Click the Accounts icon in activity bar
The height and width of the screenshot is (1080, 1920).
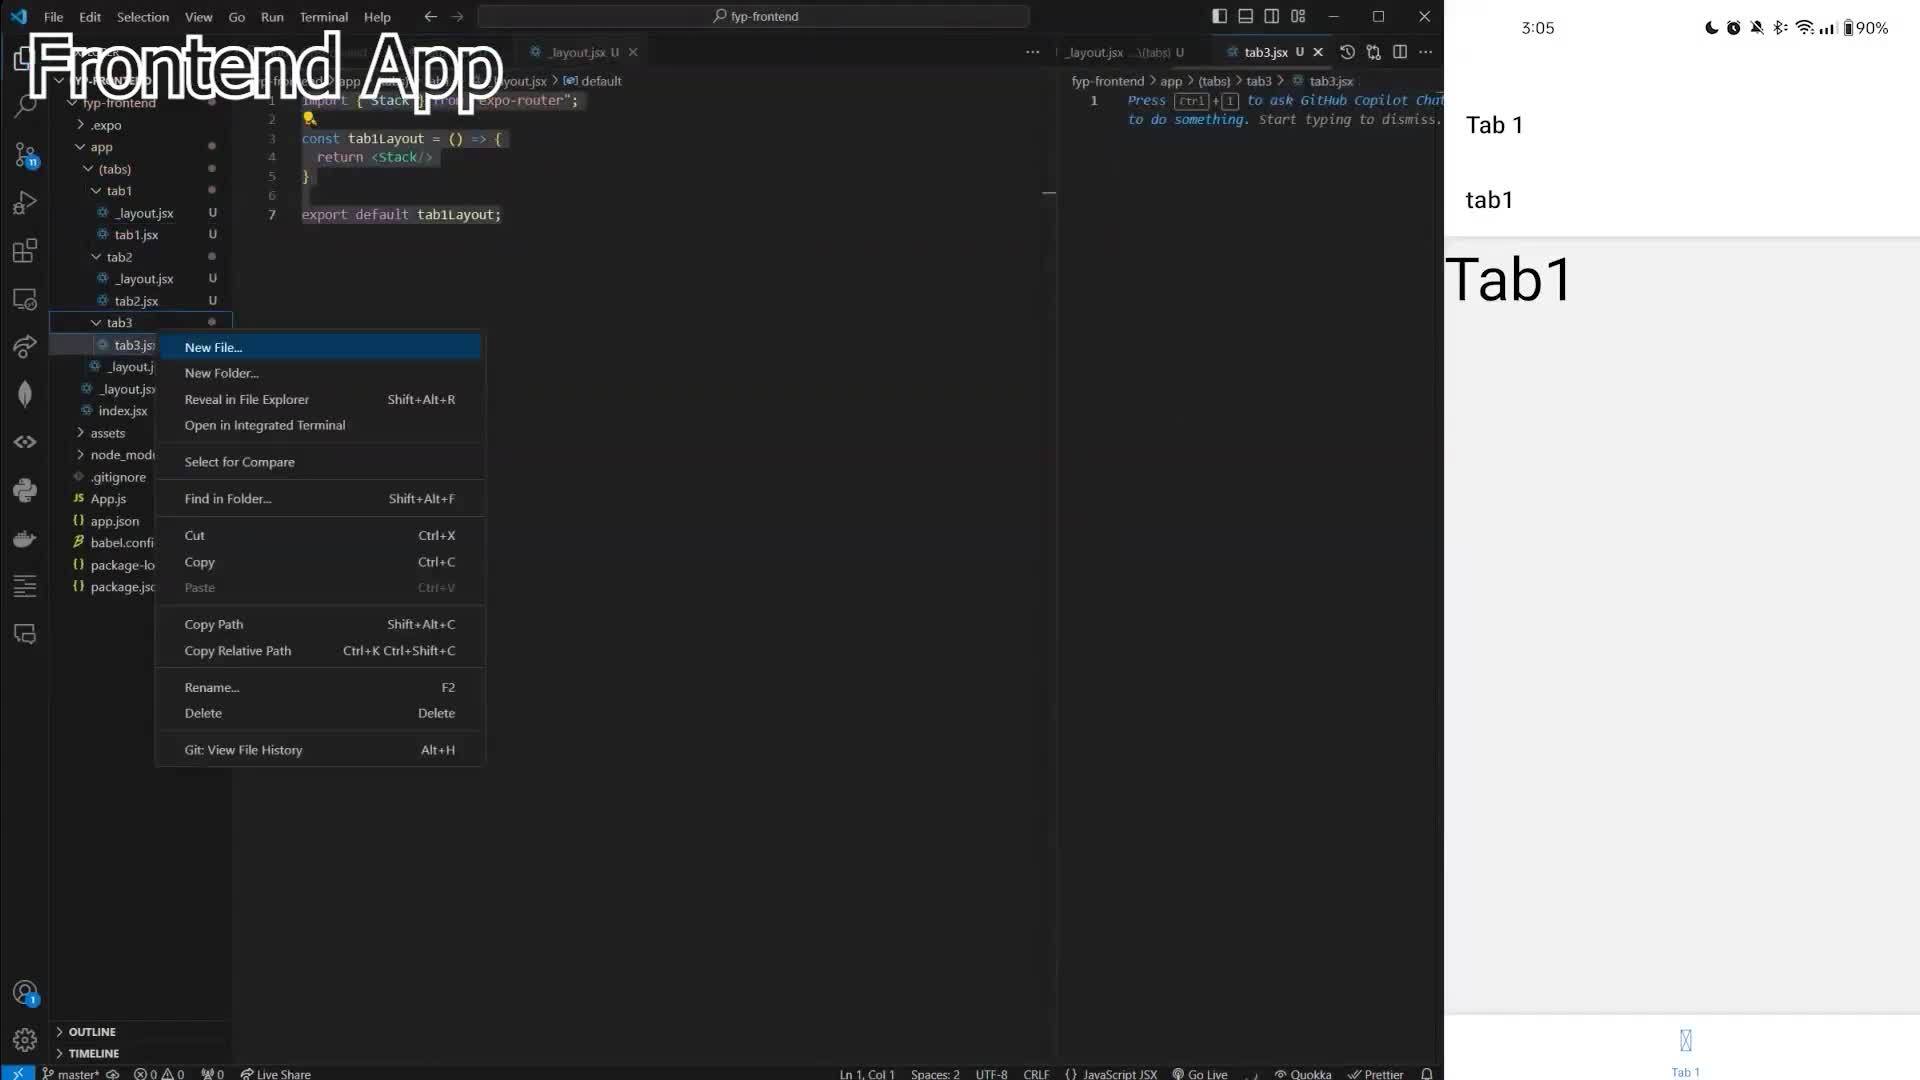[x=25, y=992]
